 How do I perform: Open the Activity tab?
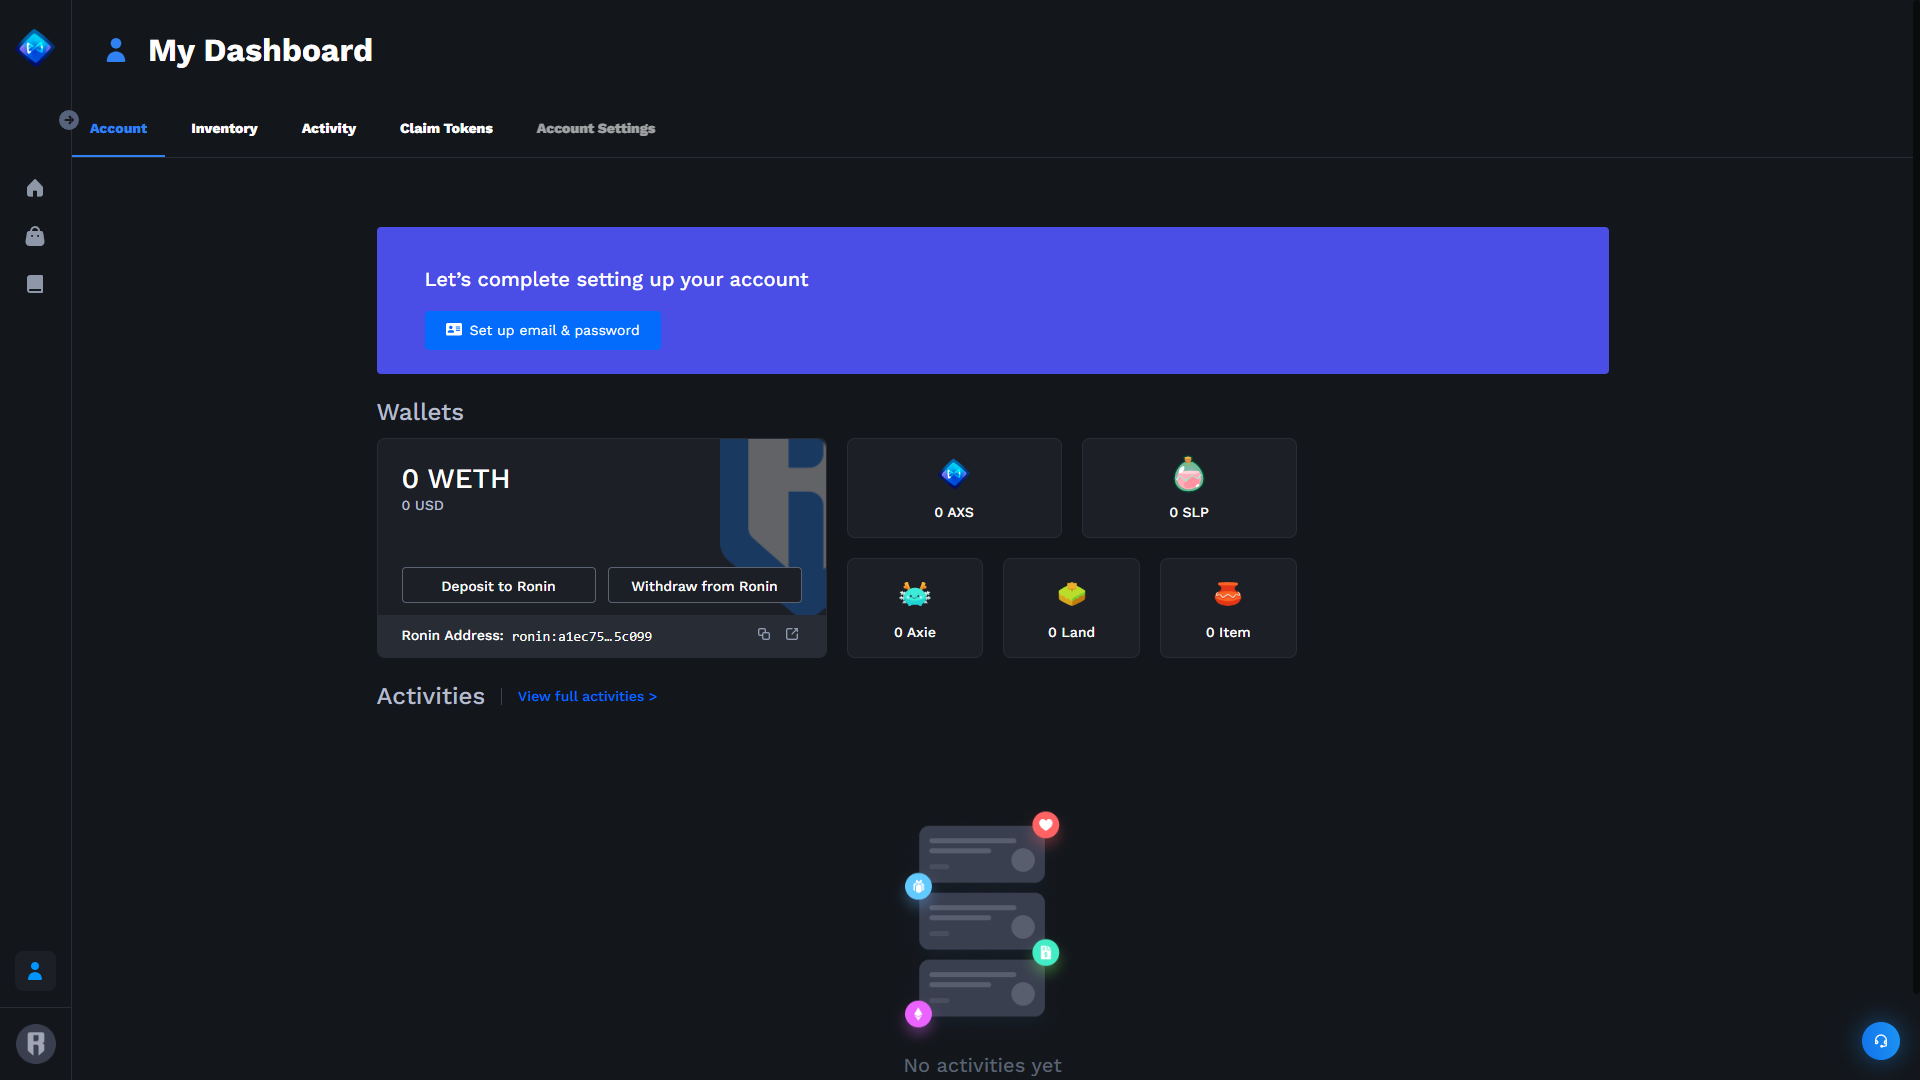(329, 128)
